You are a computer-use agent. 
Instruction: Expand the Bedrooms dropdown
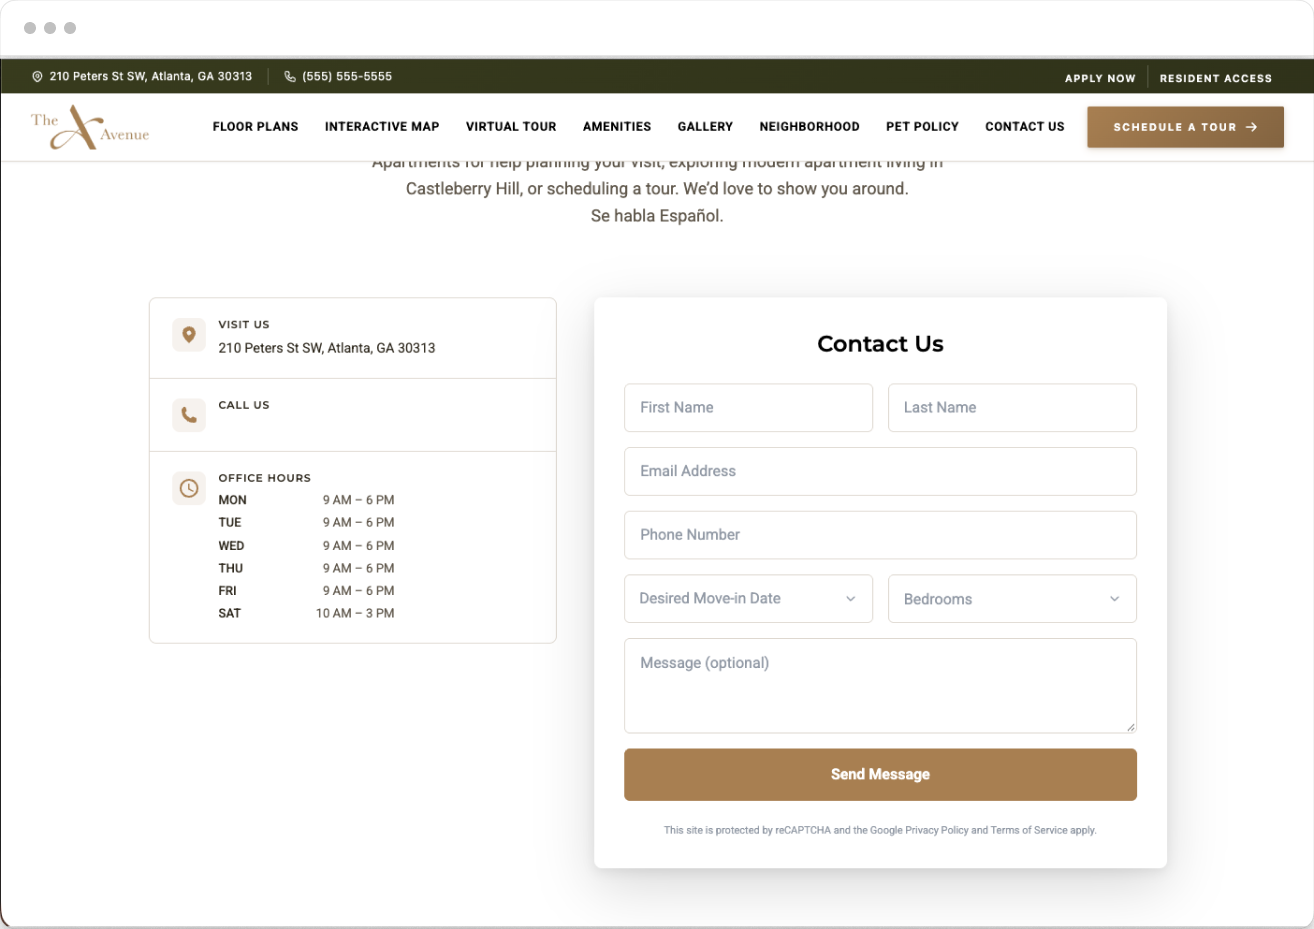pos(1012,599)
